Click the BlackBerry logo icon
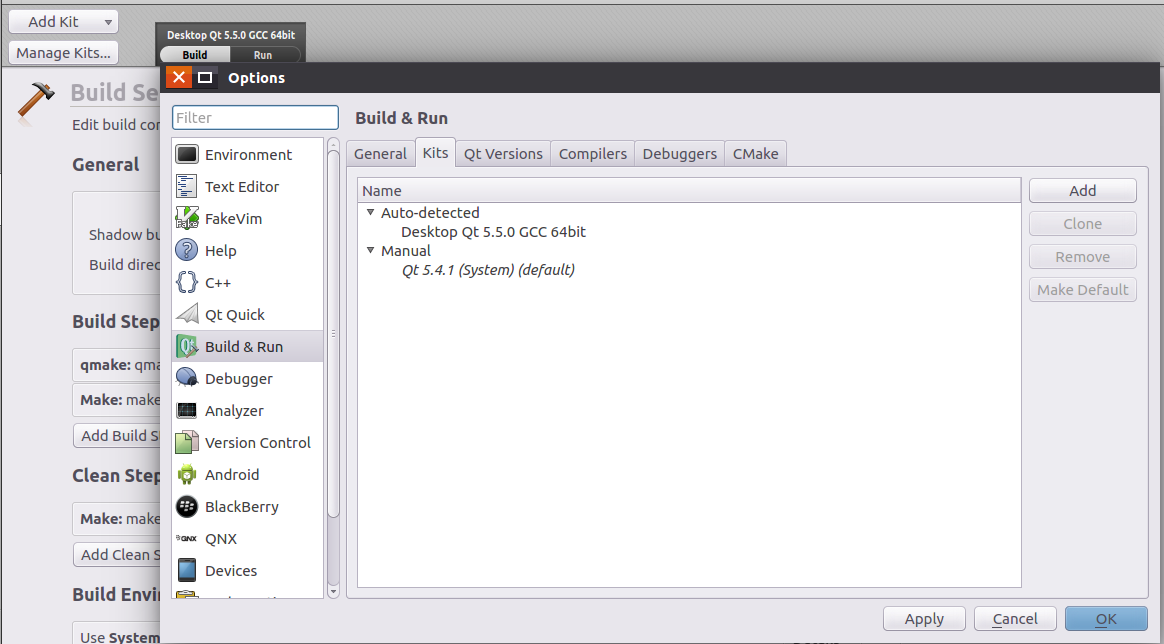Image resolution: width=1164 pixels, height=644 pixels. tap(187, 507)
